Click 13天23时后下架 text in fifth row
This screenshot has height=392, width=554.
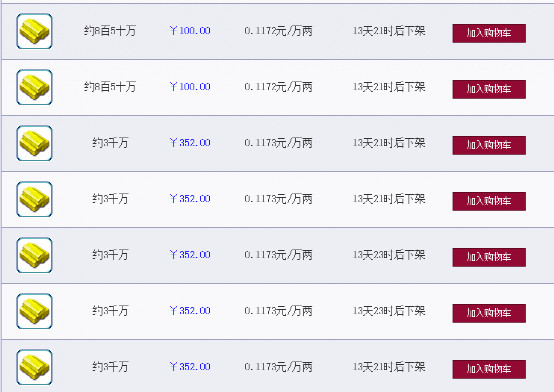click(x=389, y=254)
